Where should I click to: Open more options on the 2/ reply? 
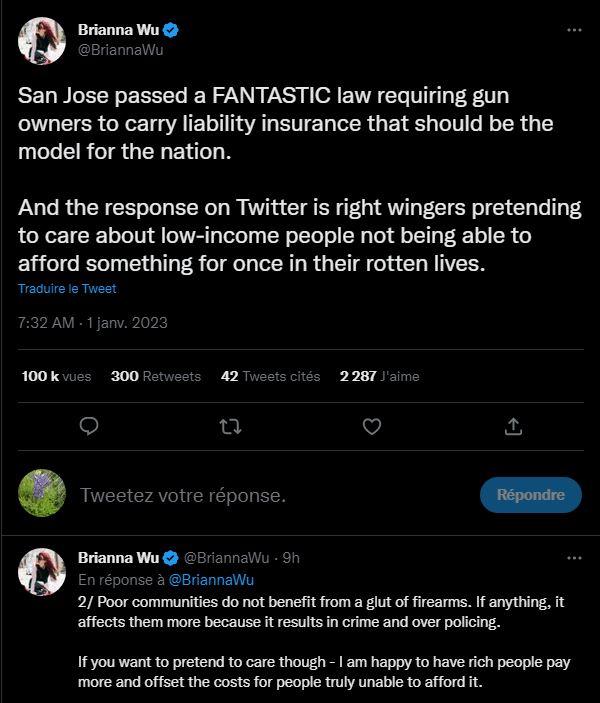pyautogui.click(x=573, y=557)
